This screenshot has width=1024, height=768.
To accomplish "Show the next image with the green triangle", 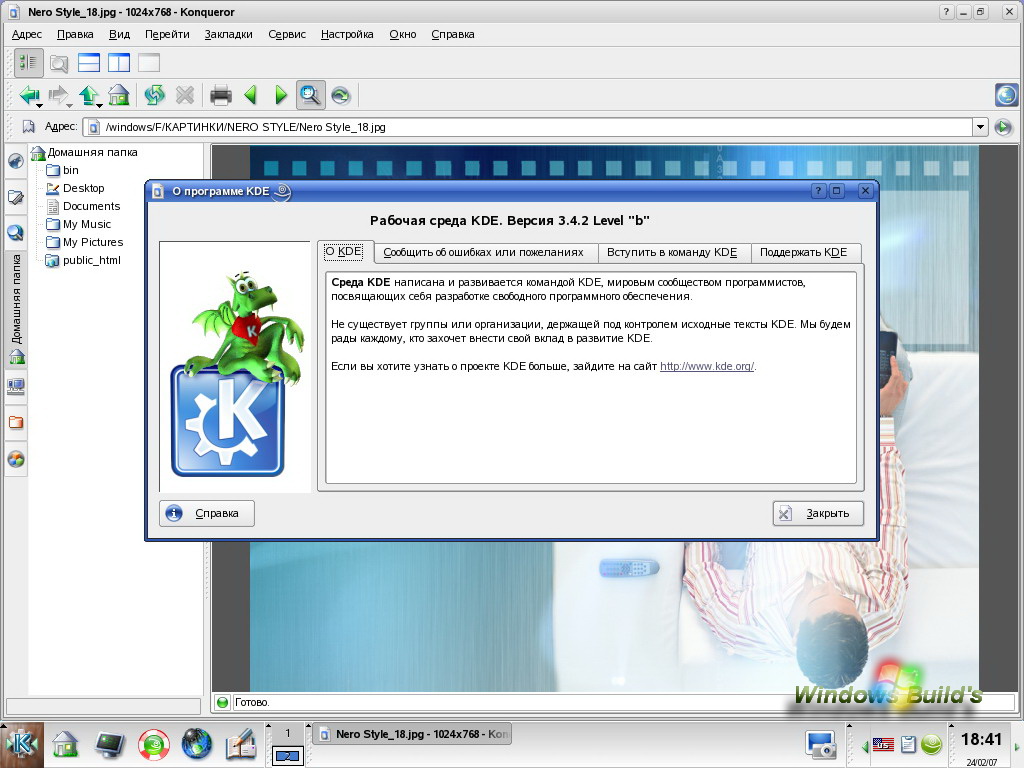I will click(x=280, y=95).
